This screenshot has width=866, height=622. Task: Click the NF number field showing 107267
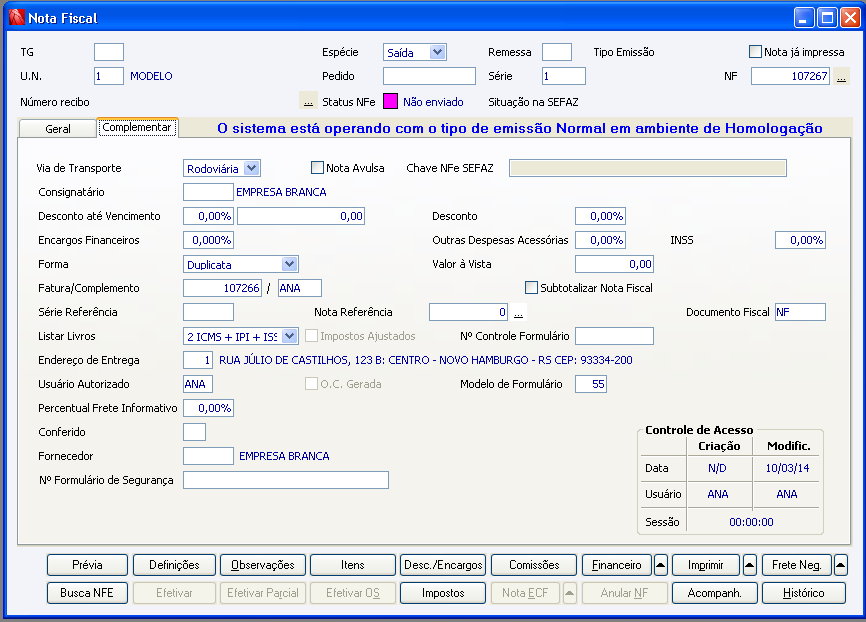coord(791,76)
